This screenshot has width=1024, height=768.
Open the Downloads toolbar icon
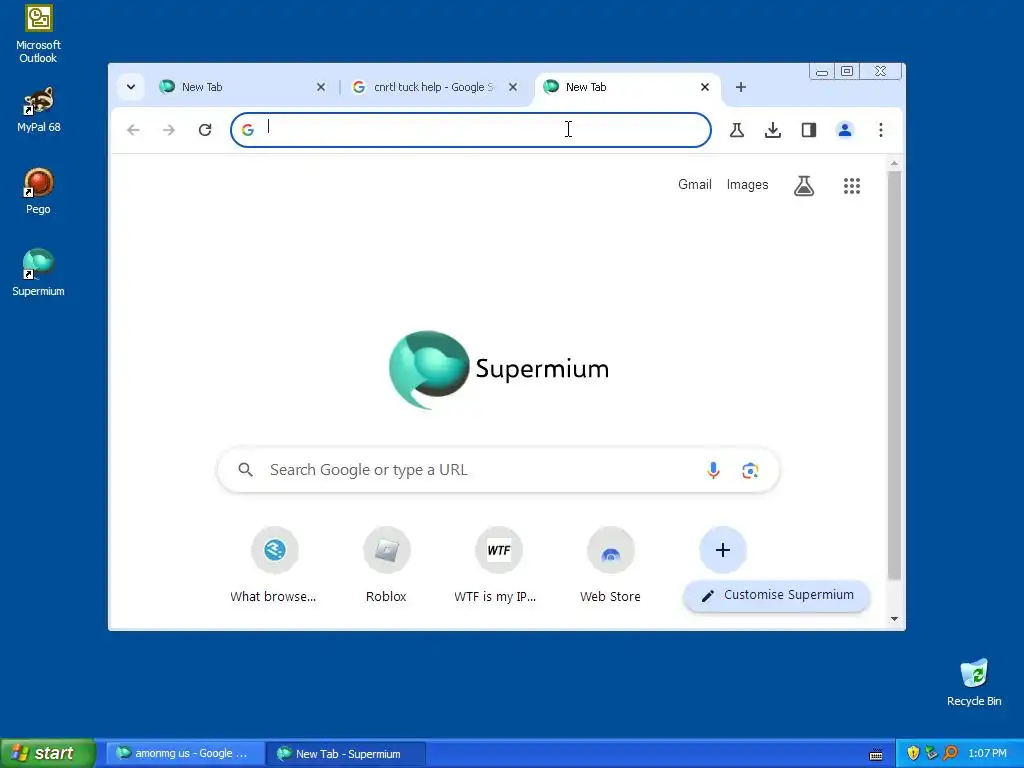[x=773, y=130]
